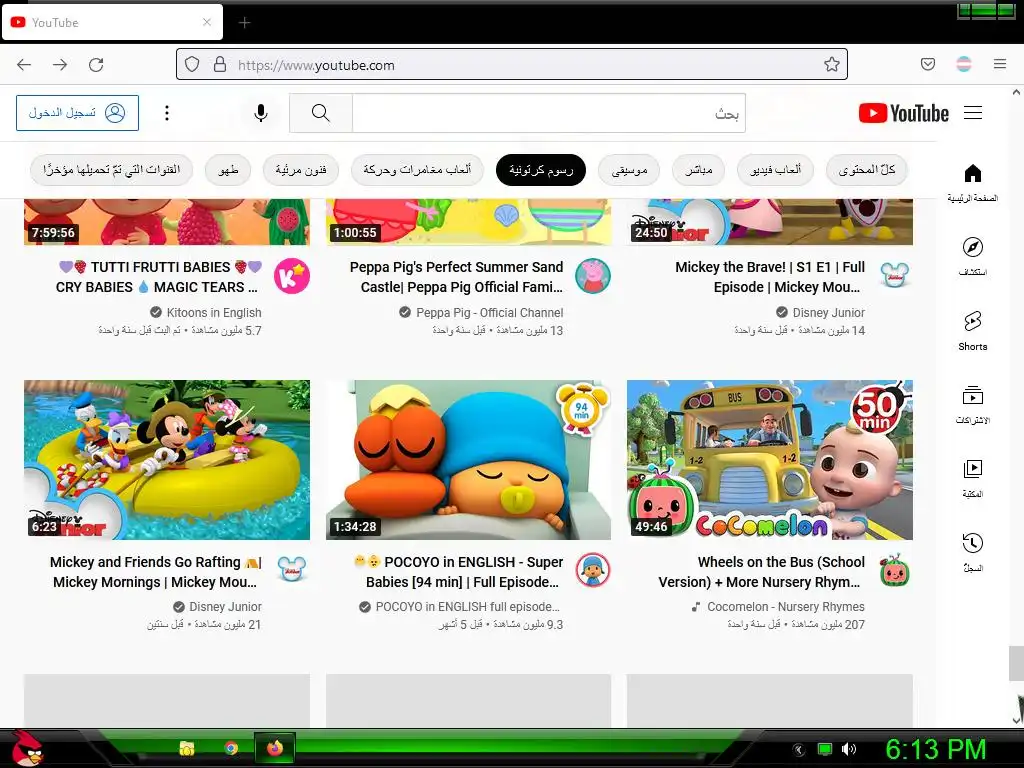Viewport: 1024px width, 768px height.
Task: Click the page vertical scrollbar thumb
Action: pyautogui.click(x=1016, y=664)
